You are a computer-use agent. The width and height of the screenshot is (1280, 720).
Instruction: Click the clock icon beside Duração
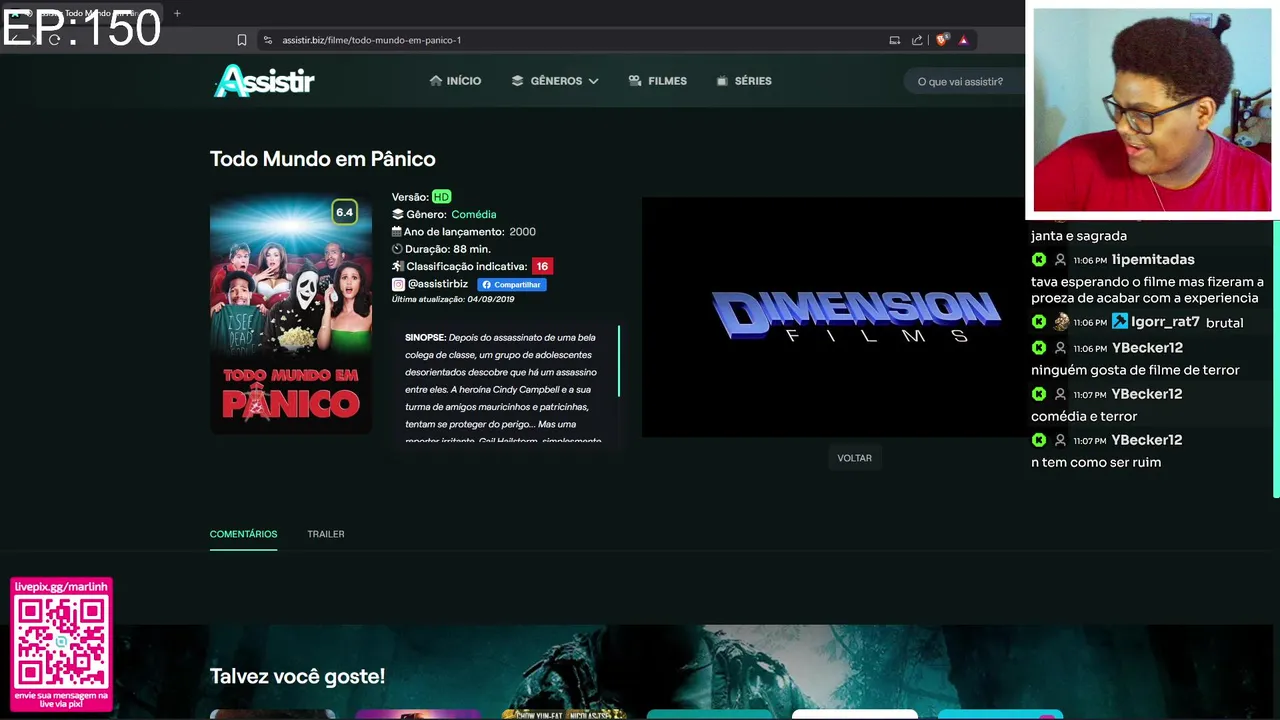coord(397,249)
